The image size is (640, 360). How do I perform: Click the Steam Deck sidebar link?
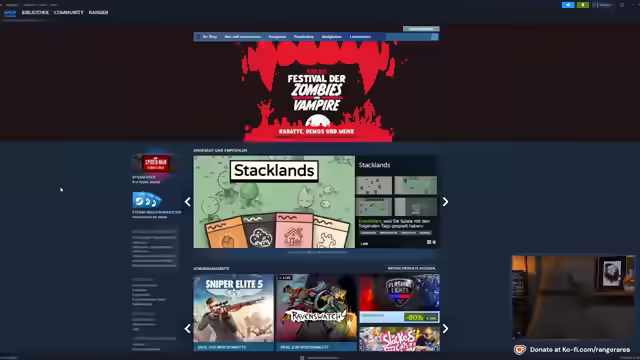(144, 177)
